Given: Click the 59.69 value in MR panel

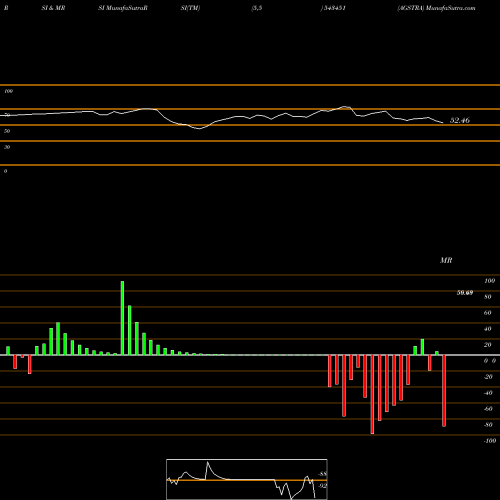Looking at the screenshot, I should pyautogui.click(x=465, y=293).
